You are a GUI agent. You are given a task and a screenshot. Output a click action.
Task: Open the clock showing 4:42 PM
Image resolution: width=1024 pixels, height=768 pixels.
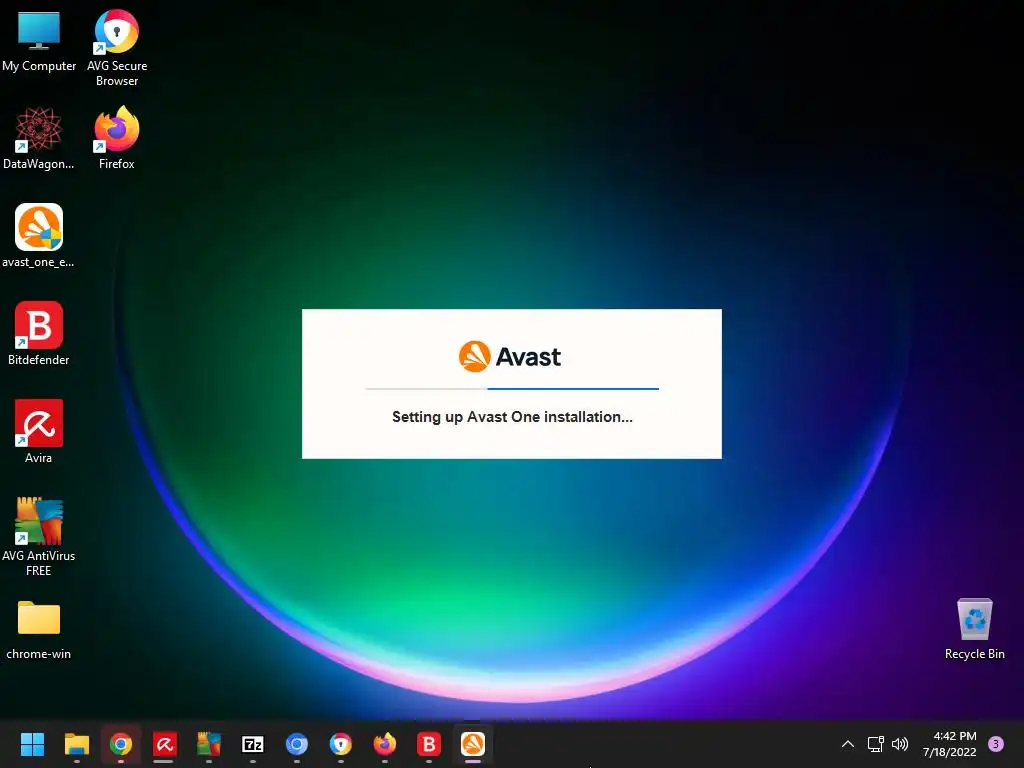(950, 744)
